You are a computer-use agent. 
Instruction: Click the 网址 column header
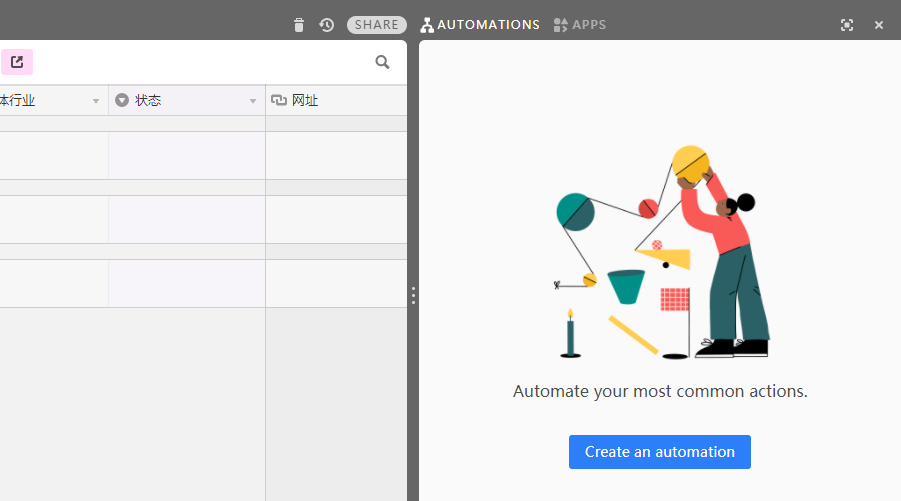(x=335, y=100)
